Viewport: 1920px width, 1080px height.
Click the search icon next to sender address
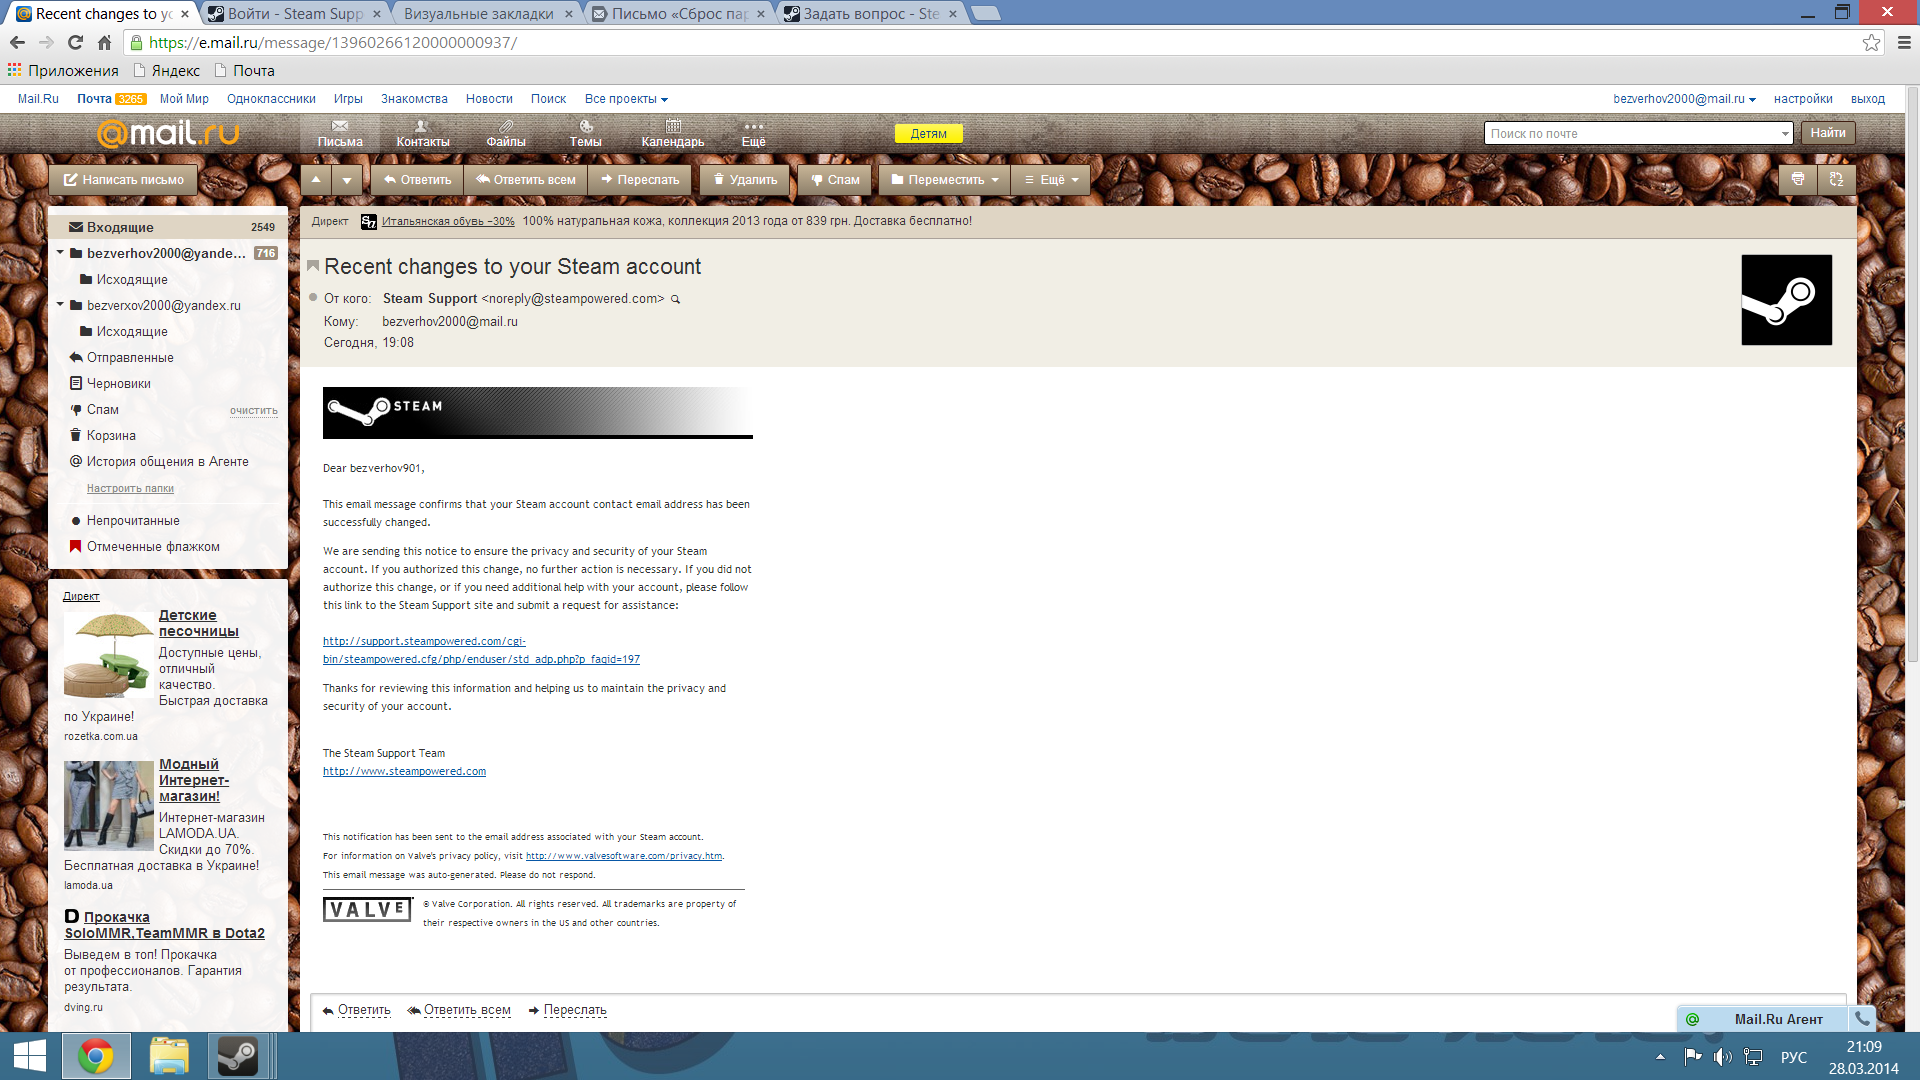click(x=675, y=299)
